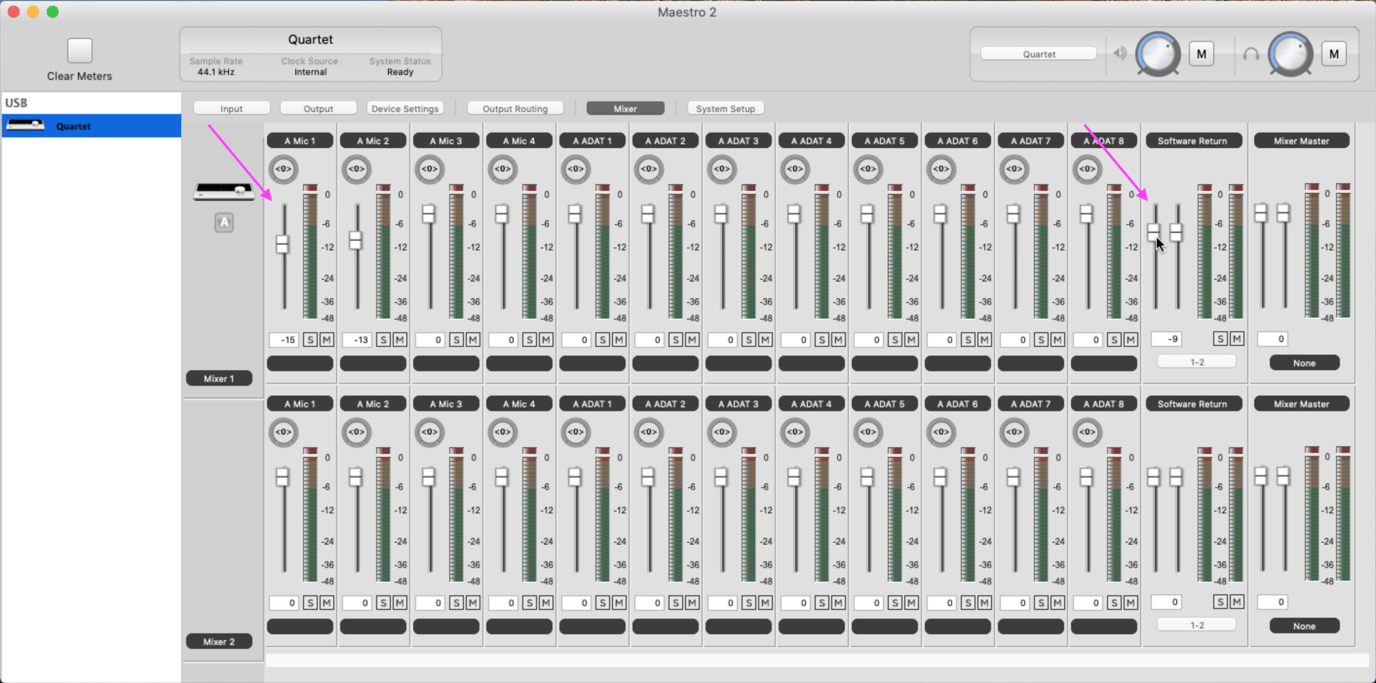The image size is (1376, 683).
Task: Switch to the Output Routing tab
Action: coord(515,107)
